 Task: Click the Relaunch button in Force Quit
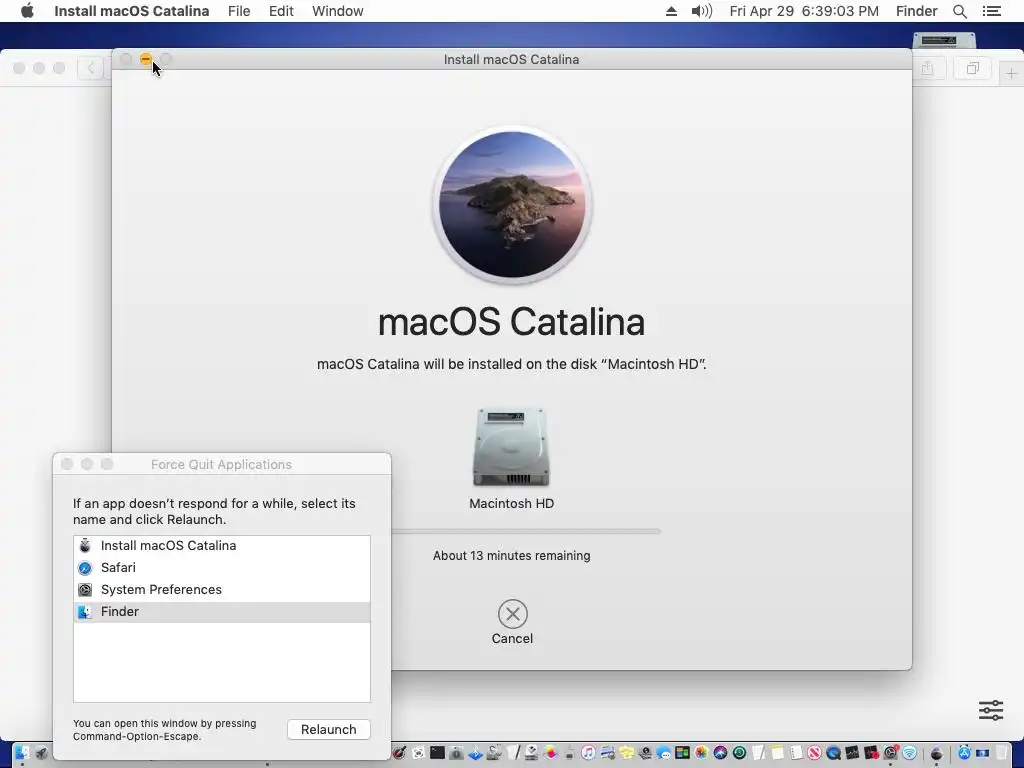(x=328, y=729)
